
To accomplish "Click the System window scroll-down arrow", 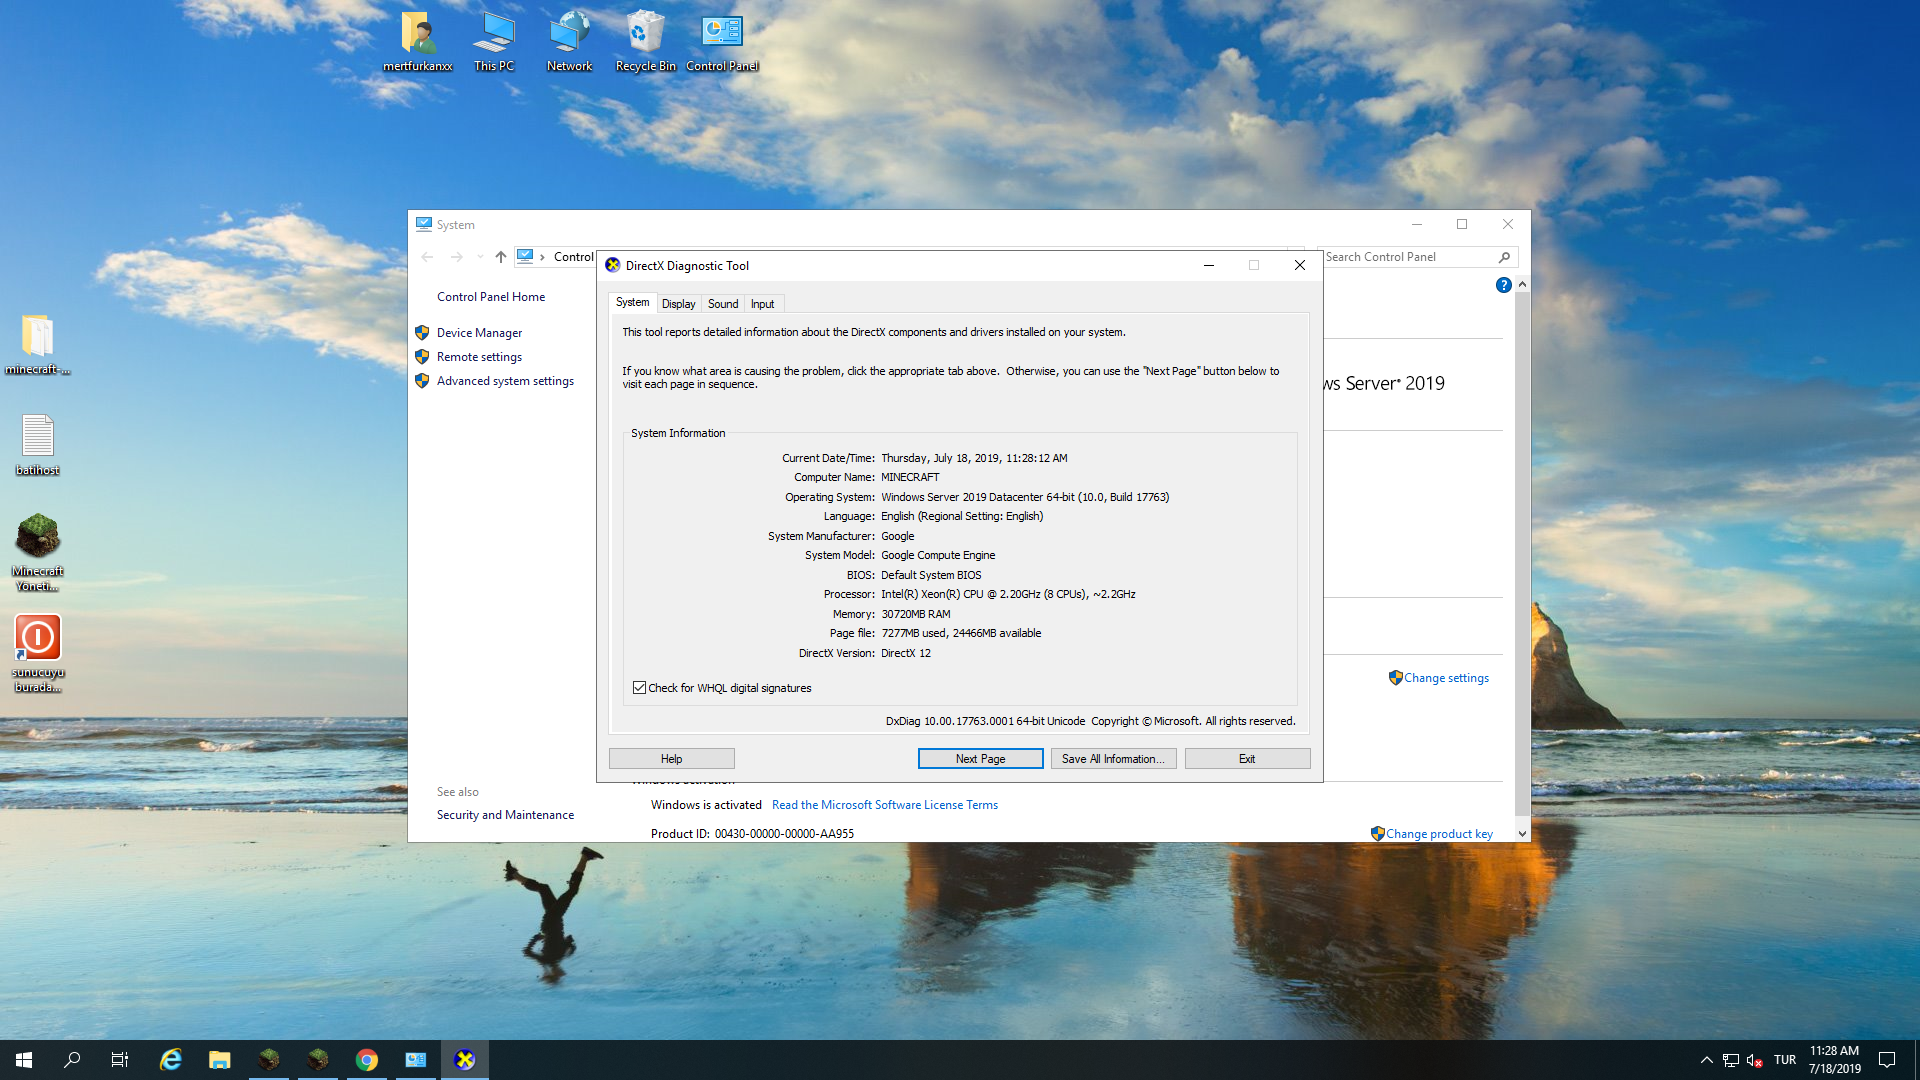I will coord(1522,833).
